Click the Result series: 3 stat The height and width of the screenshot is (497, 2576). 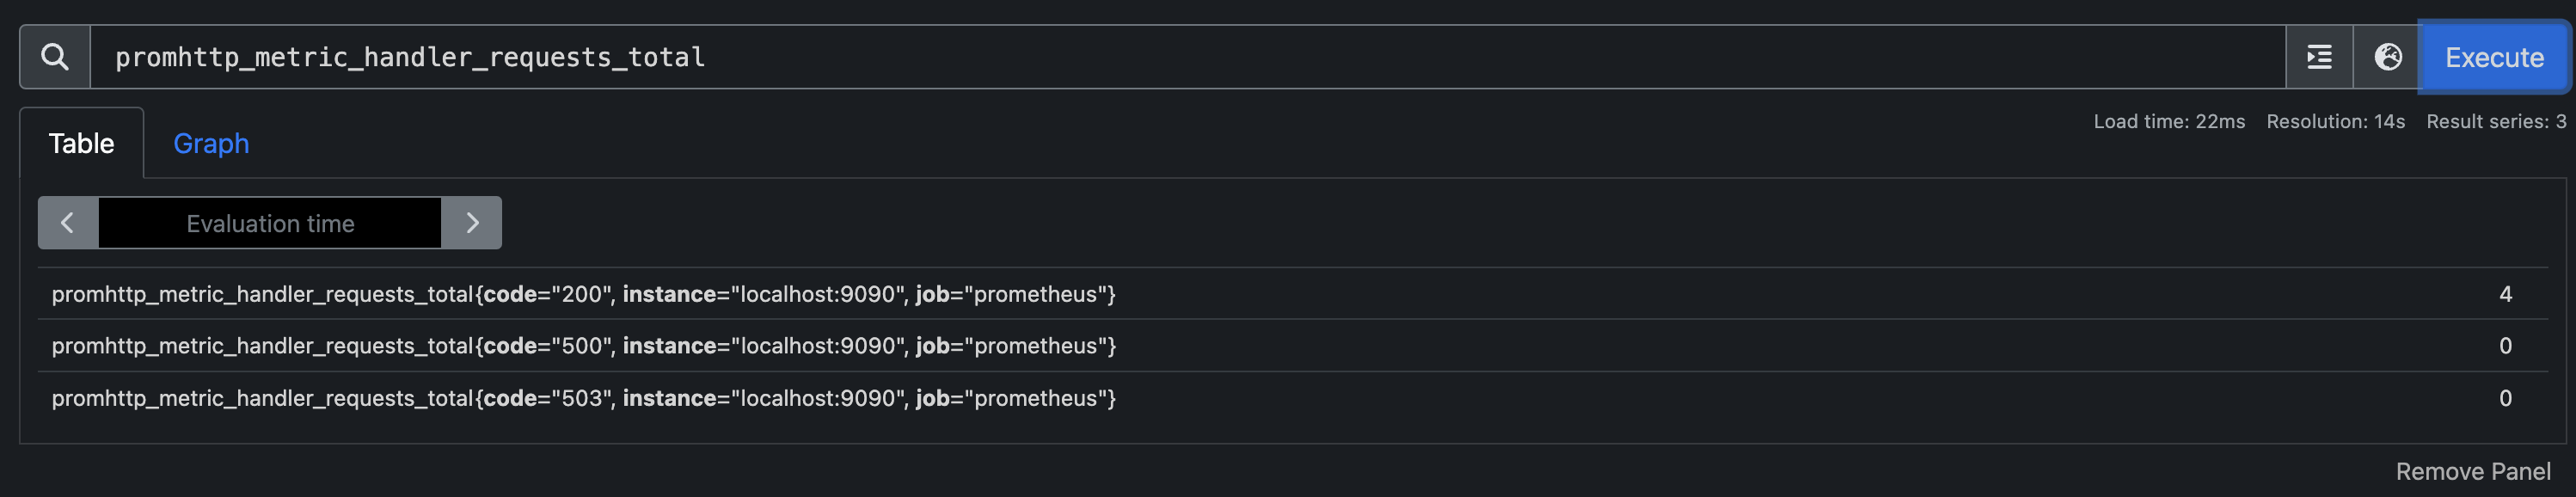click(2495, 122)
